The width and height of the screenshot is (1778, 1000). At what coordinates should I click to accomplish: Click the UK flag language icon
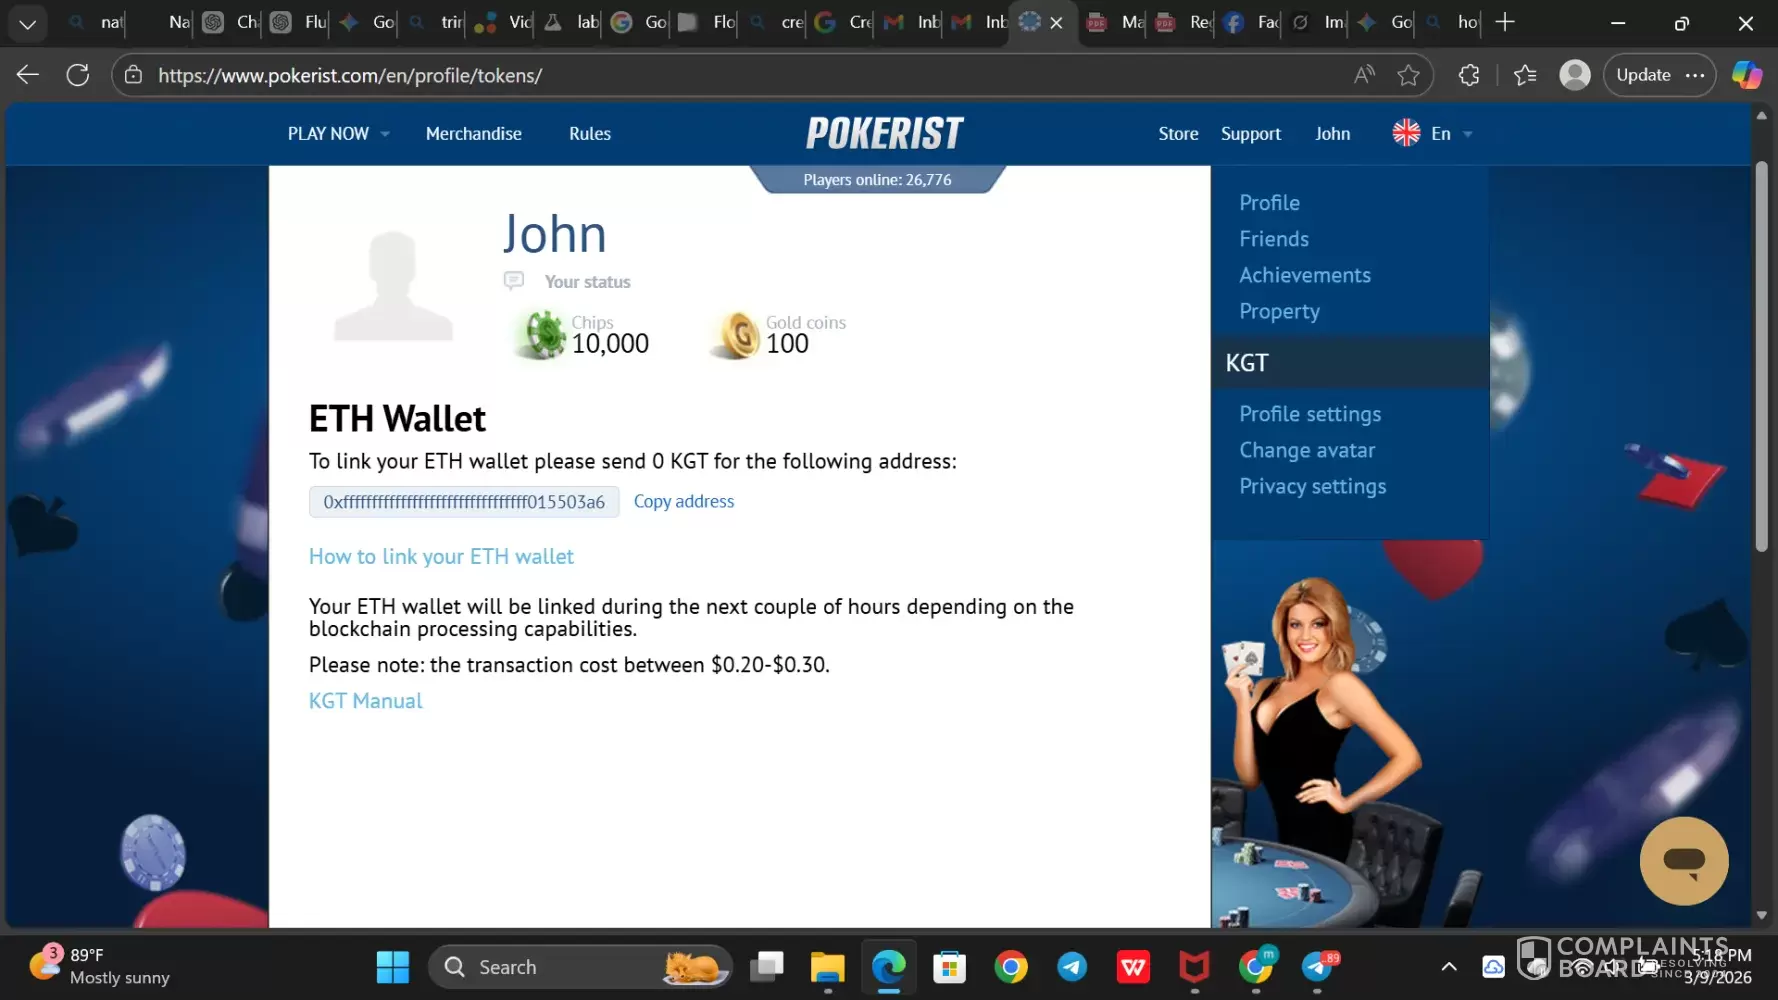(1406, 133)
